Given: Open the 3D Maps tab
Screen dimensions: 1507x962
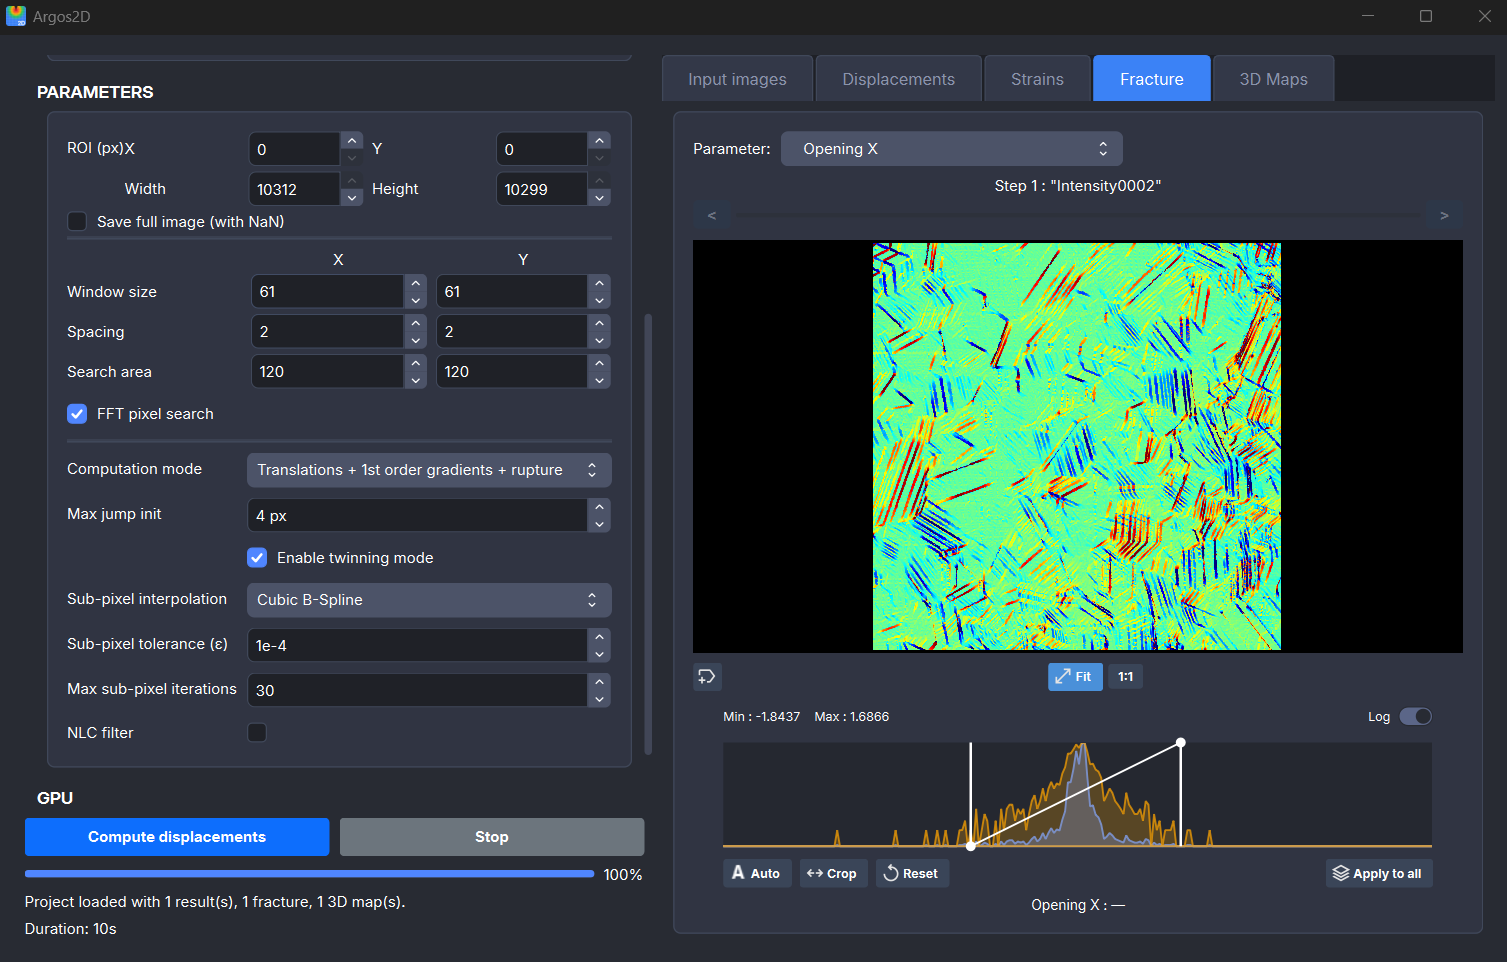Looking at the screenshot, I should tap(1272, 78).
